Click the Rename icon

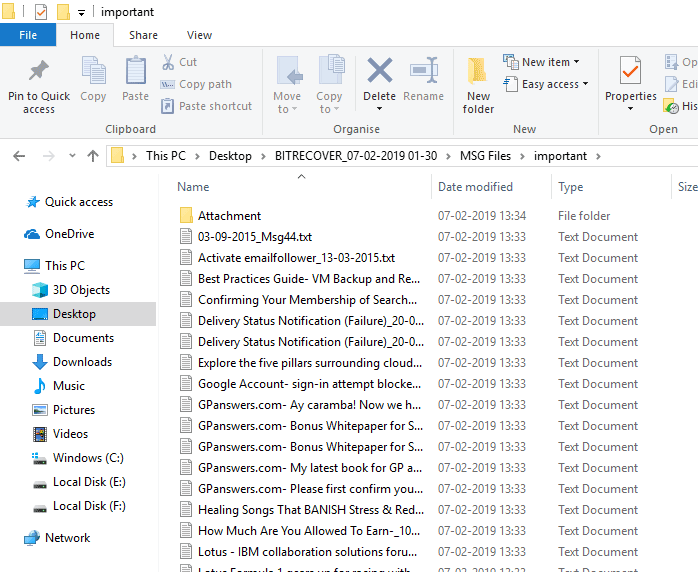coord(424,70)
